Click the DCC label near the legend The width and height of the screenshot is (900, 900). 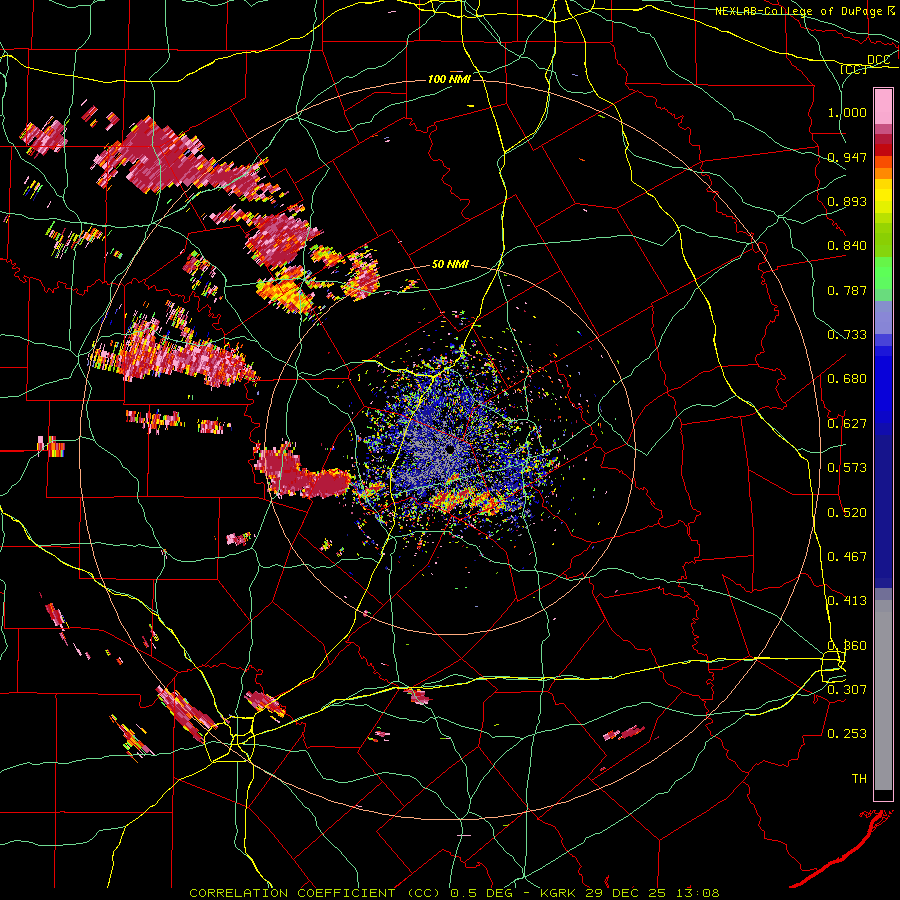pos(878,60)
